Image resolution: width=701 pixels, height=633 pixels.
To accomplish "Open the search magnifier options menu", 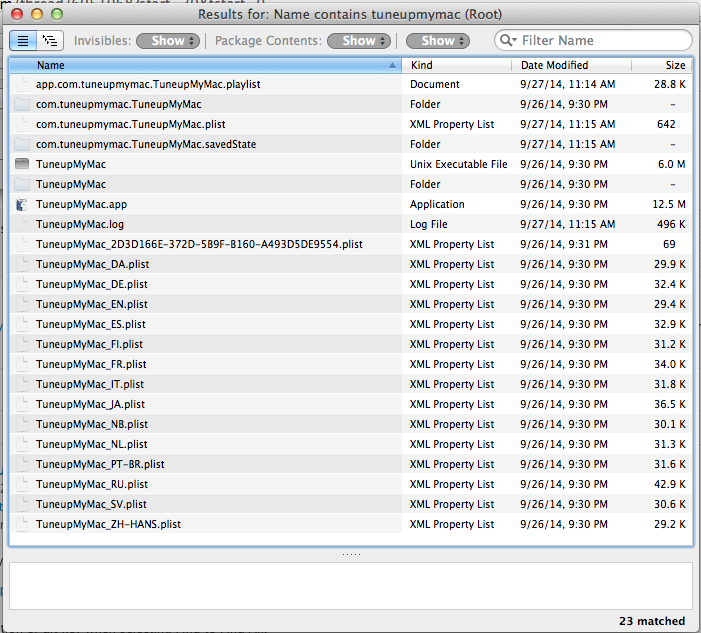I will 508,41.
